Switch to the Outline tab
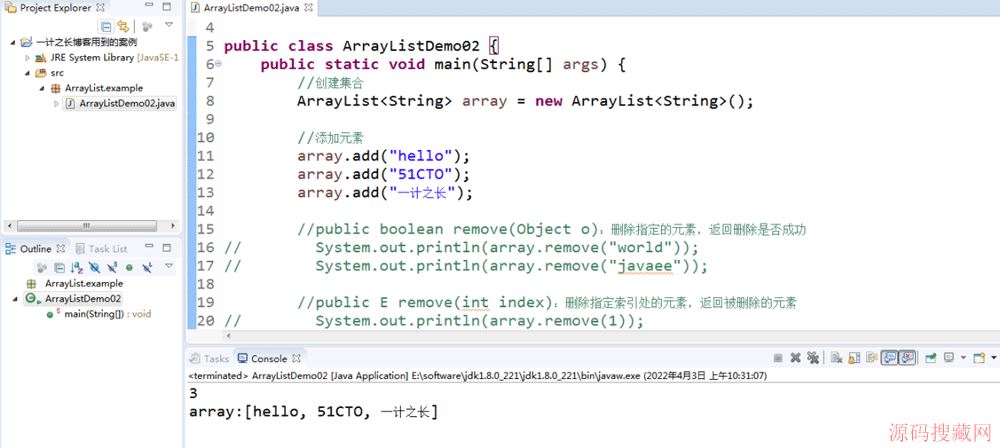The image size is (1000, 448). [x=36, y=249]
